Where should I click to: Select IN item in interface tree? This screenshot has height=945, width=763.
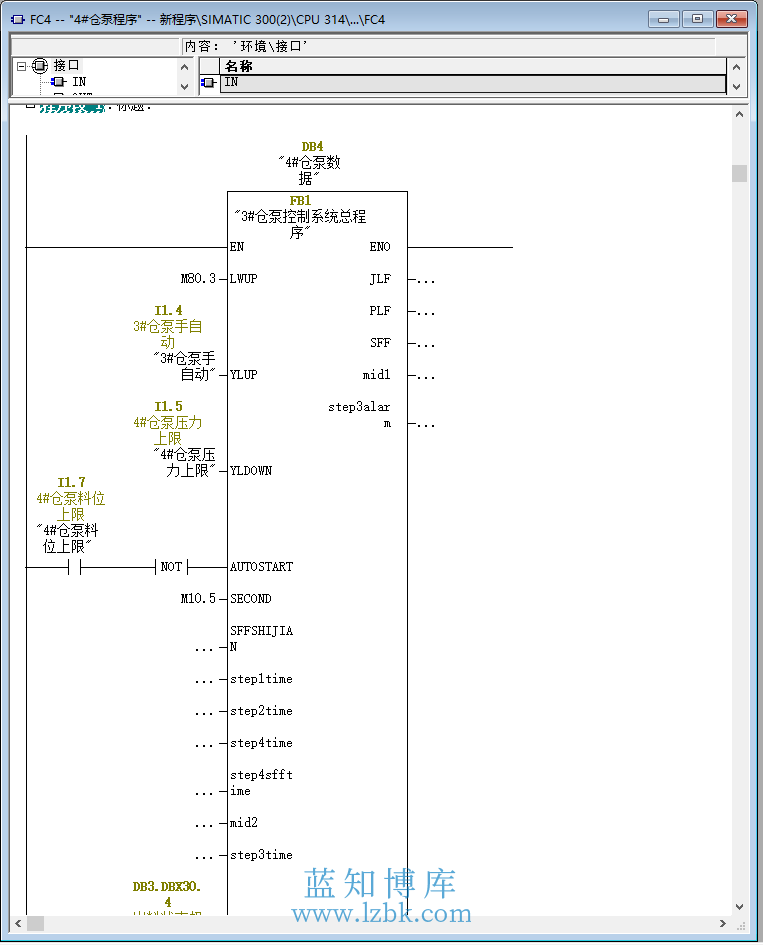pos(79,81)
